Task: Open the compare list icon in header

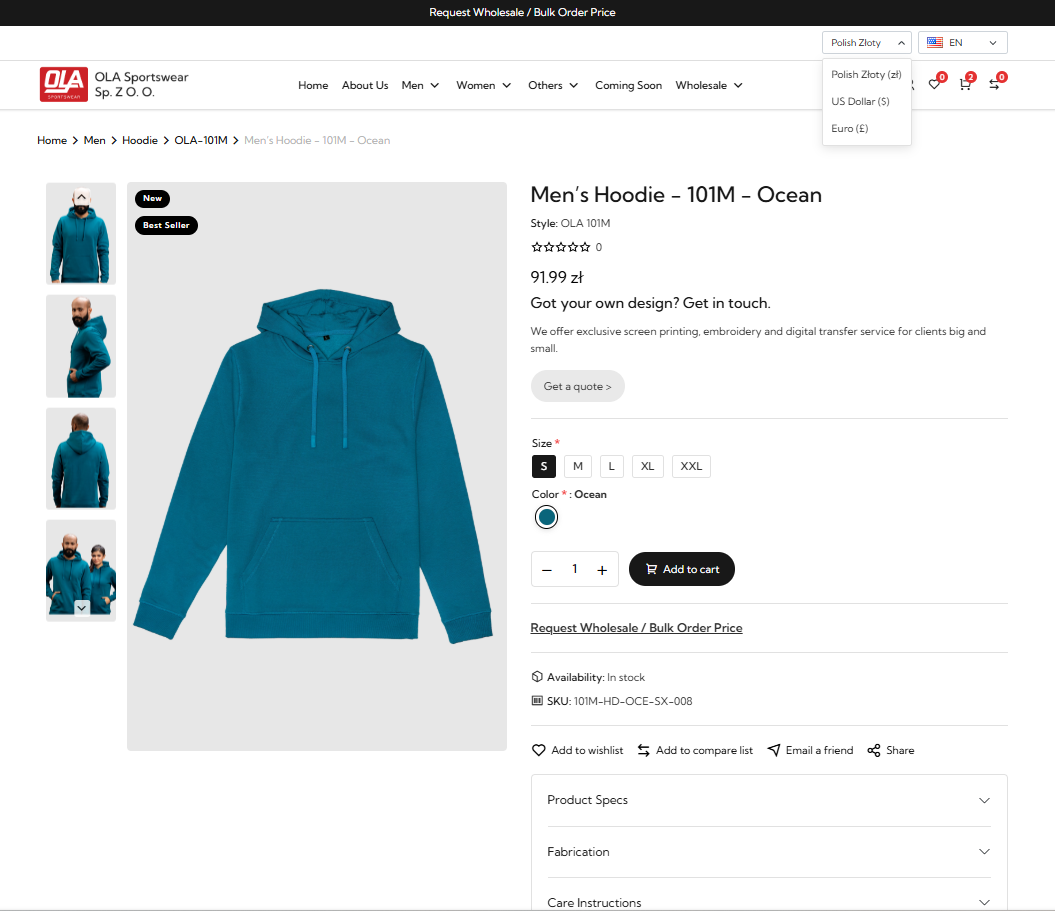Action: click(x=994, y=85)
